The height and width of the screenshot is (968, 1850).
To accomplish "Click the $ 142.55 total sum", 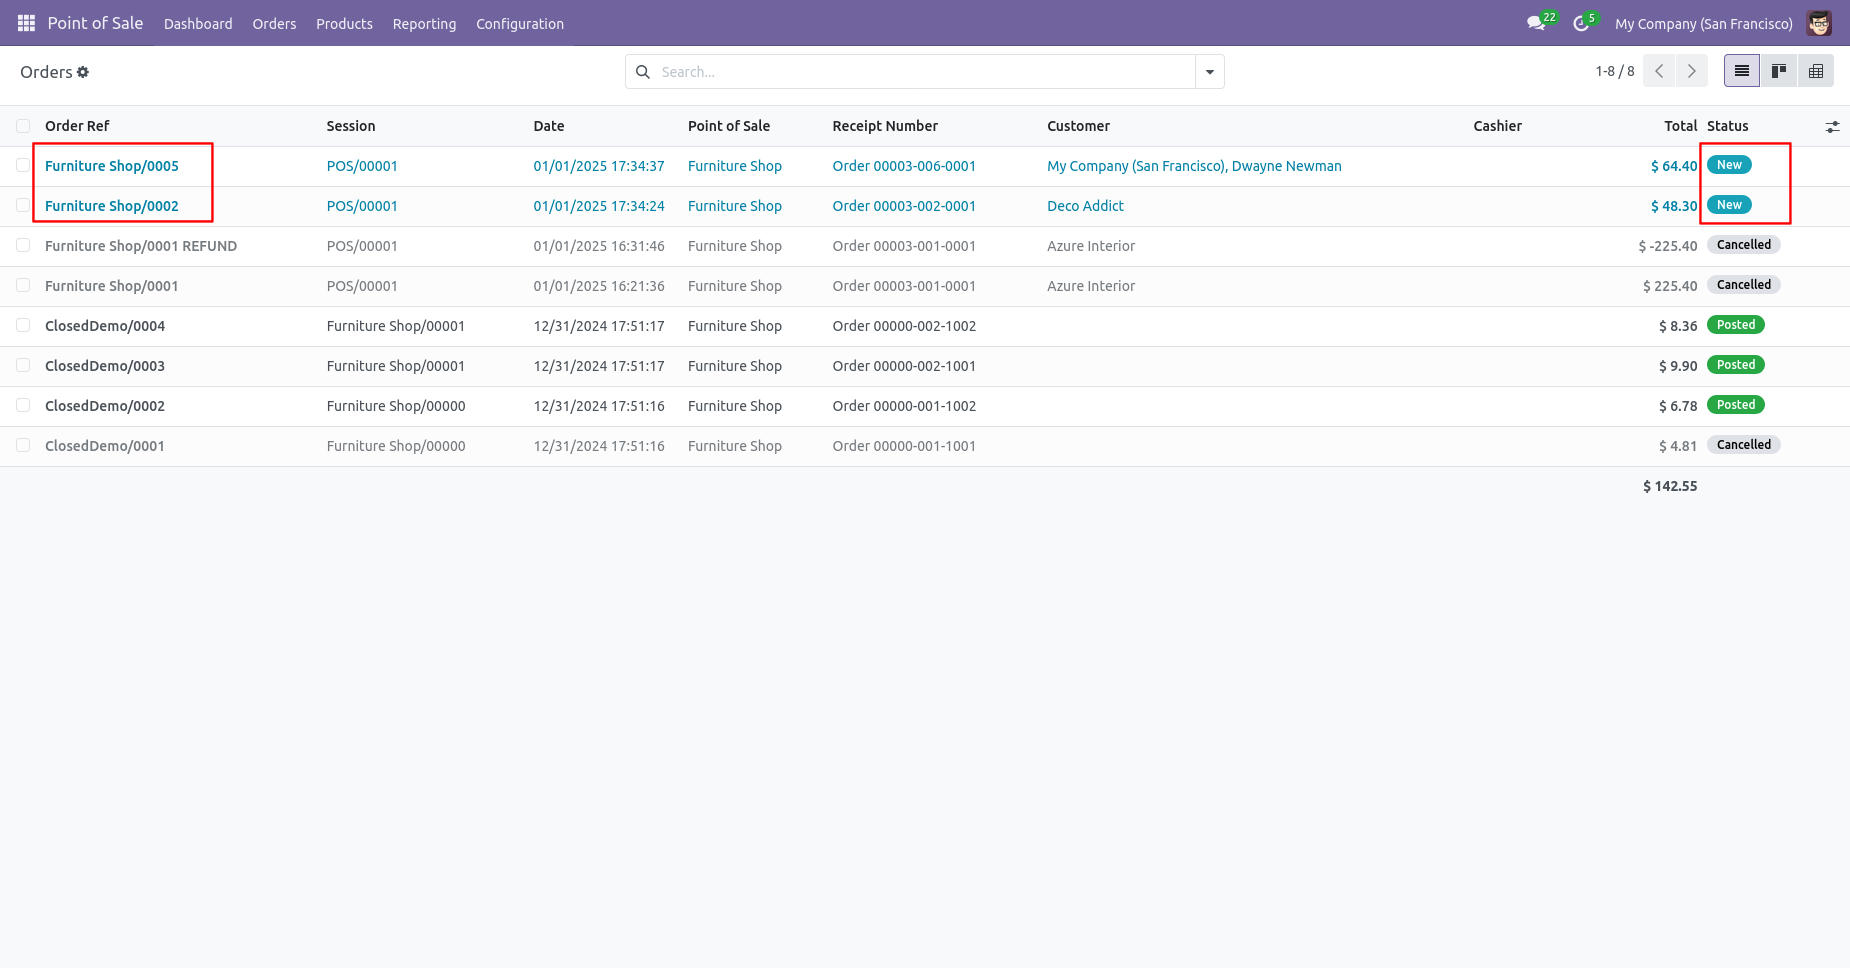I will [x=1670, y=486].
